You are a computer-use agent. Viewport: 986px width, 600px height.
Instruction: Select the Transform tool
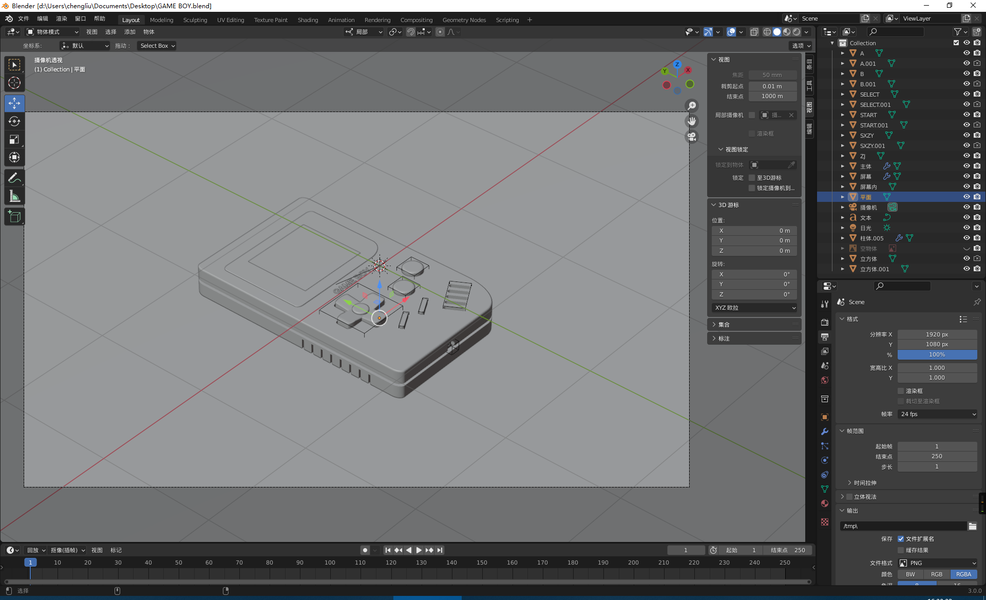14,158
